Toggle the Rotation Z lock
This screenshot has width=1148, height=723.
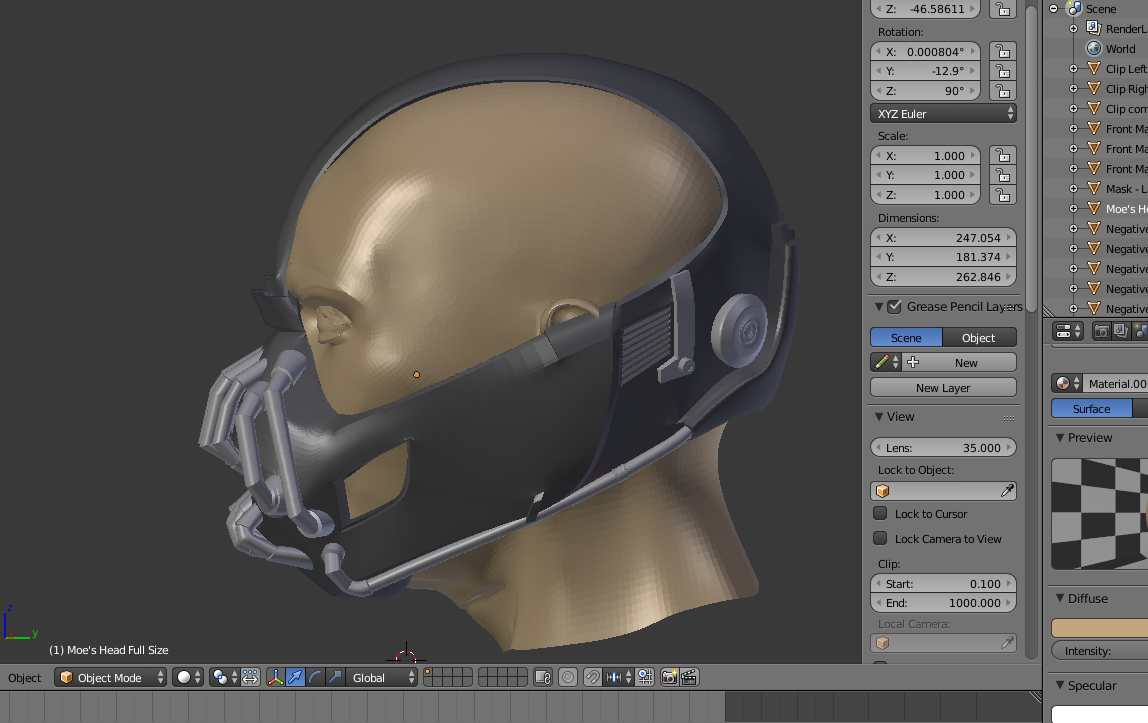[x=1003, y=91]
